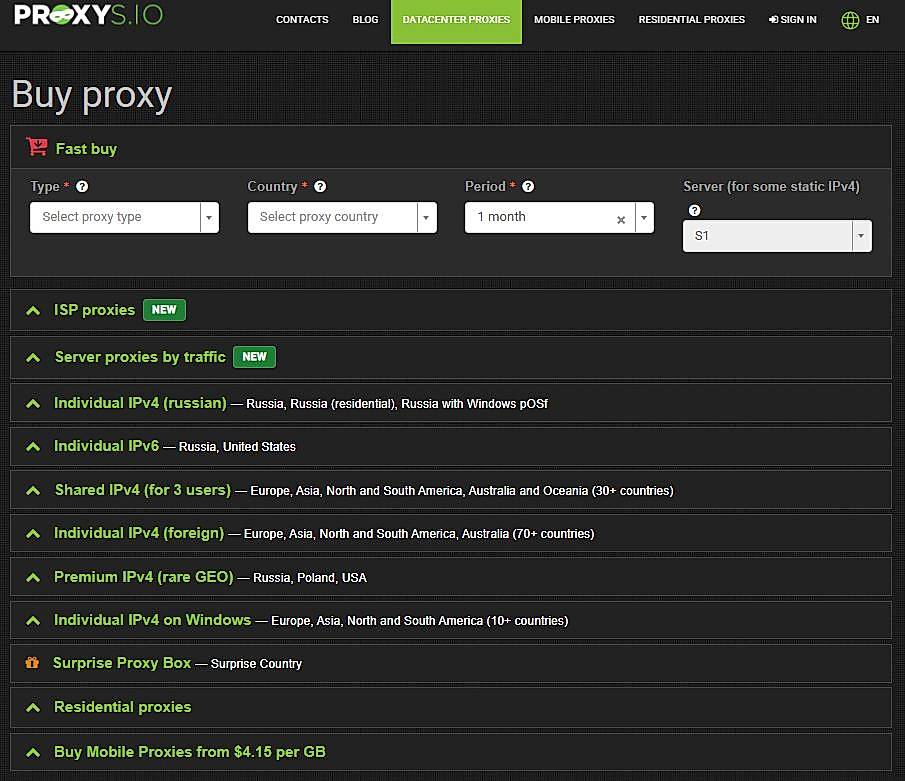Image resolution: width=905 pixels, height=781 pixels.
Task: Click the red shopping cart icon
Action: [37, 147]
